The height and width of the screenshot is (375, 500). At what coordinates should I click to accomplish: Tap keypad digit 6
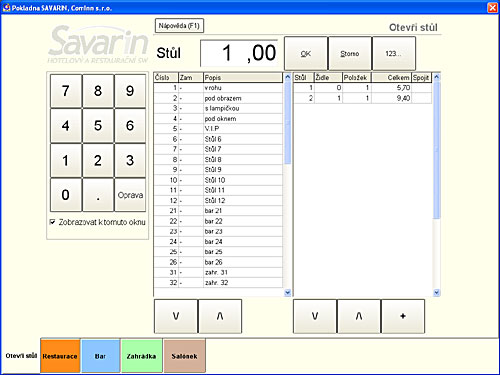[130, 126]
